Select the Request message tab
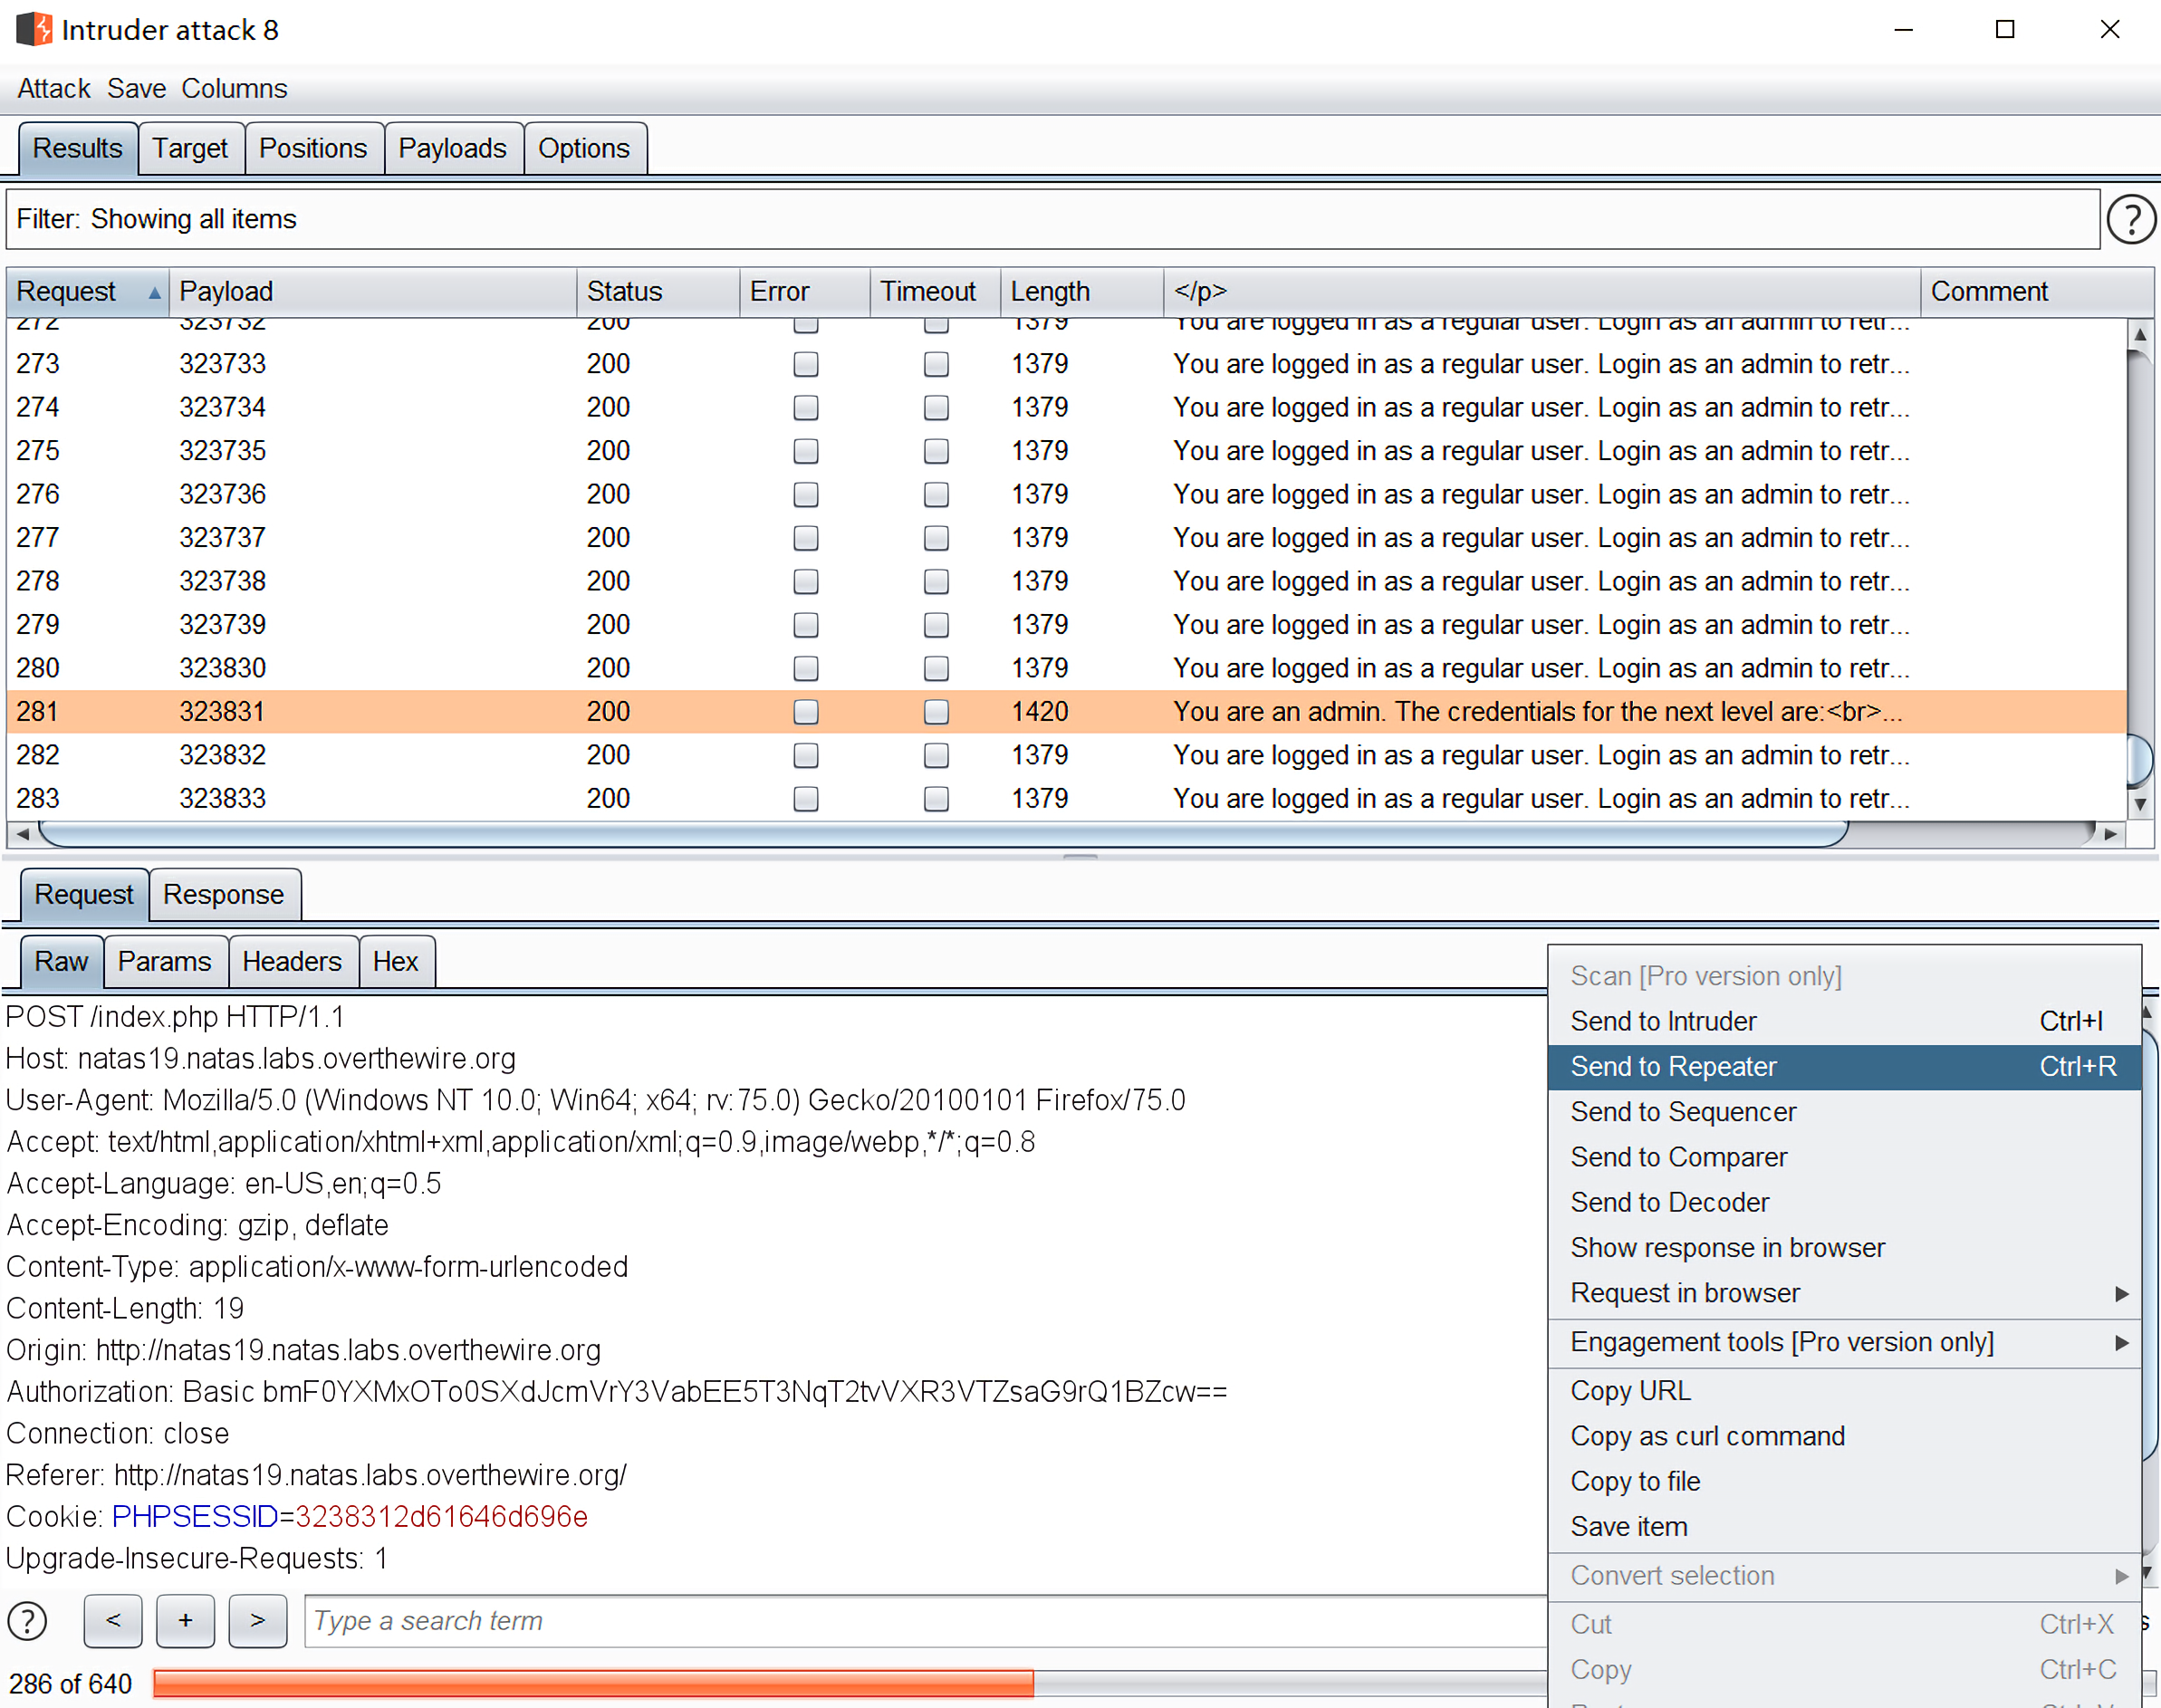 pyautogui.click(x=84, y=894)
